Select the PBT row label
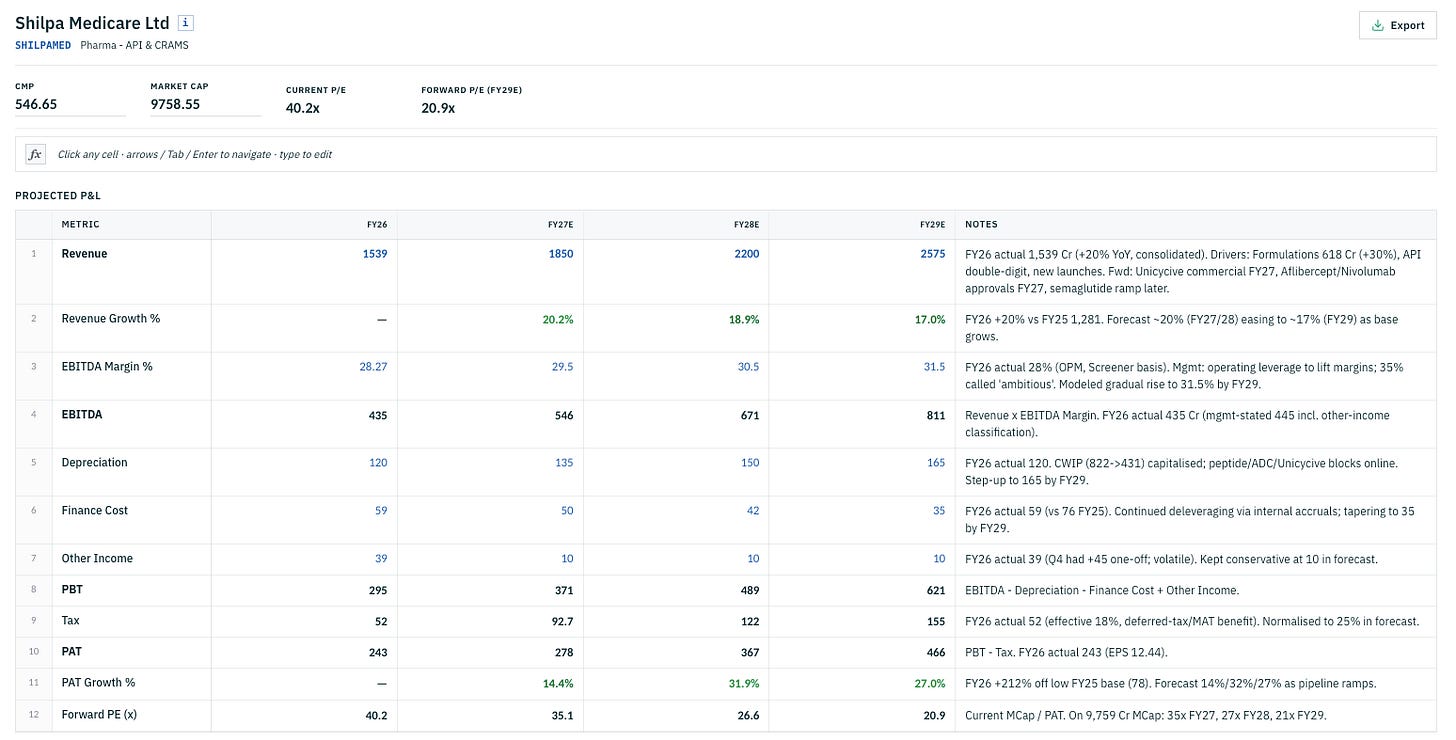This screenshot has width=1456, height=740. click(72, 590)
